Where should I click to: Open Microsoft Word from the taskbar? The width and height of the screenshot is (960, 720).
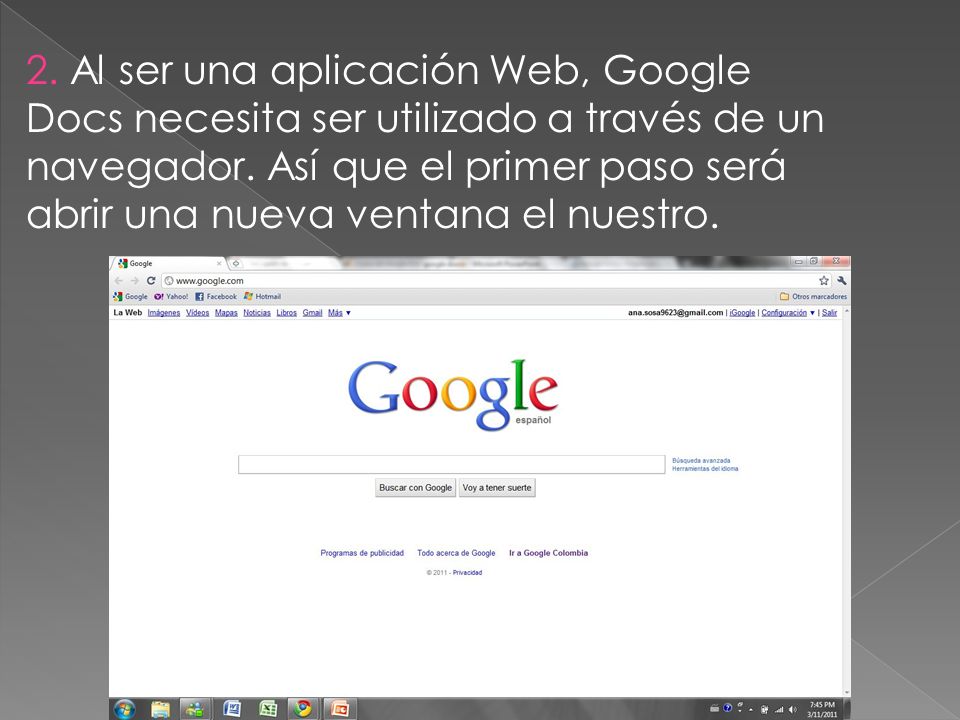pos(232,709)
